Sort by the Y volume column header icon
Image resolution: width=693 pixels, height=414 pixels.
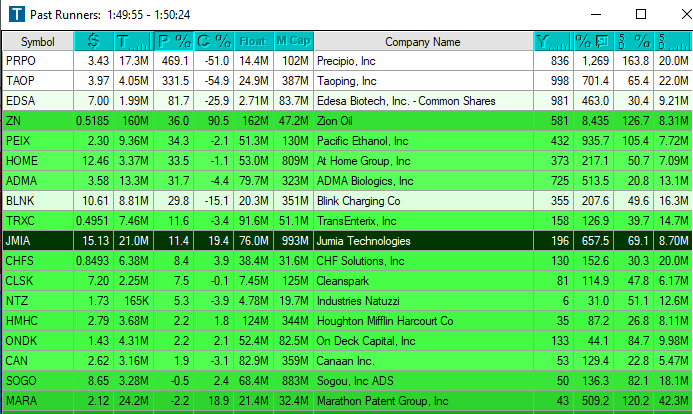[x=553, y=41]
